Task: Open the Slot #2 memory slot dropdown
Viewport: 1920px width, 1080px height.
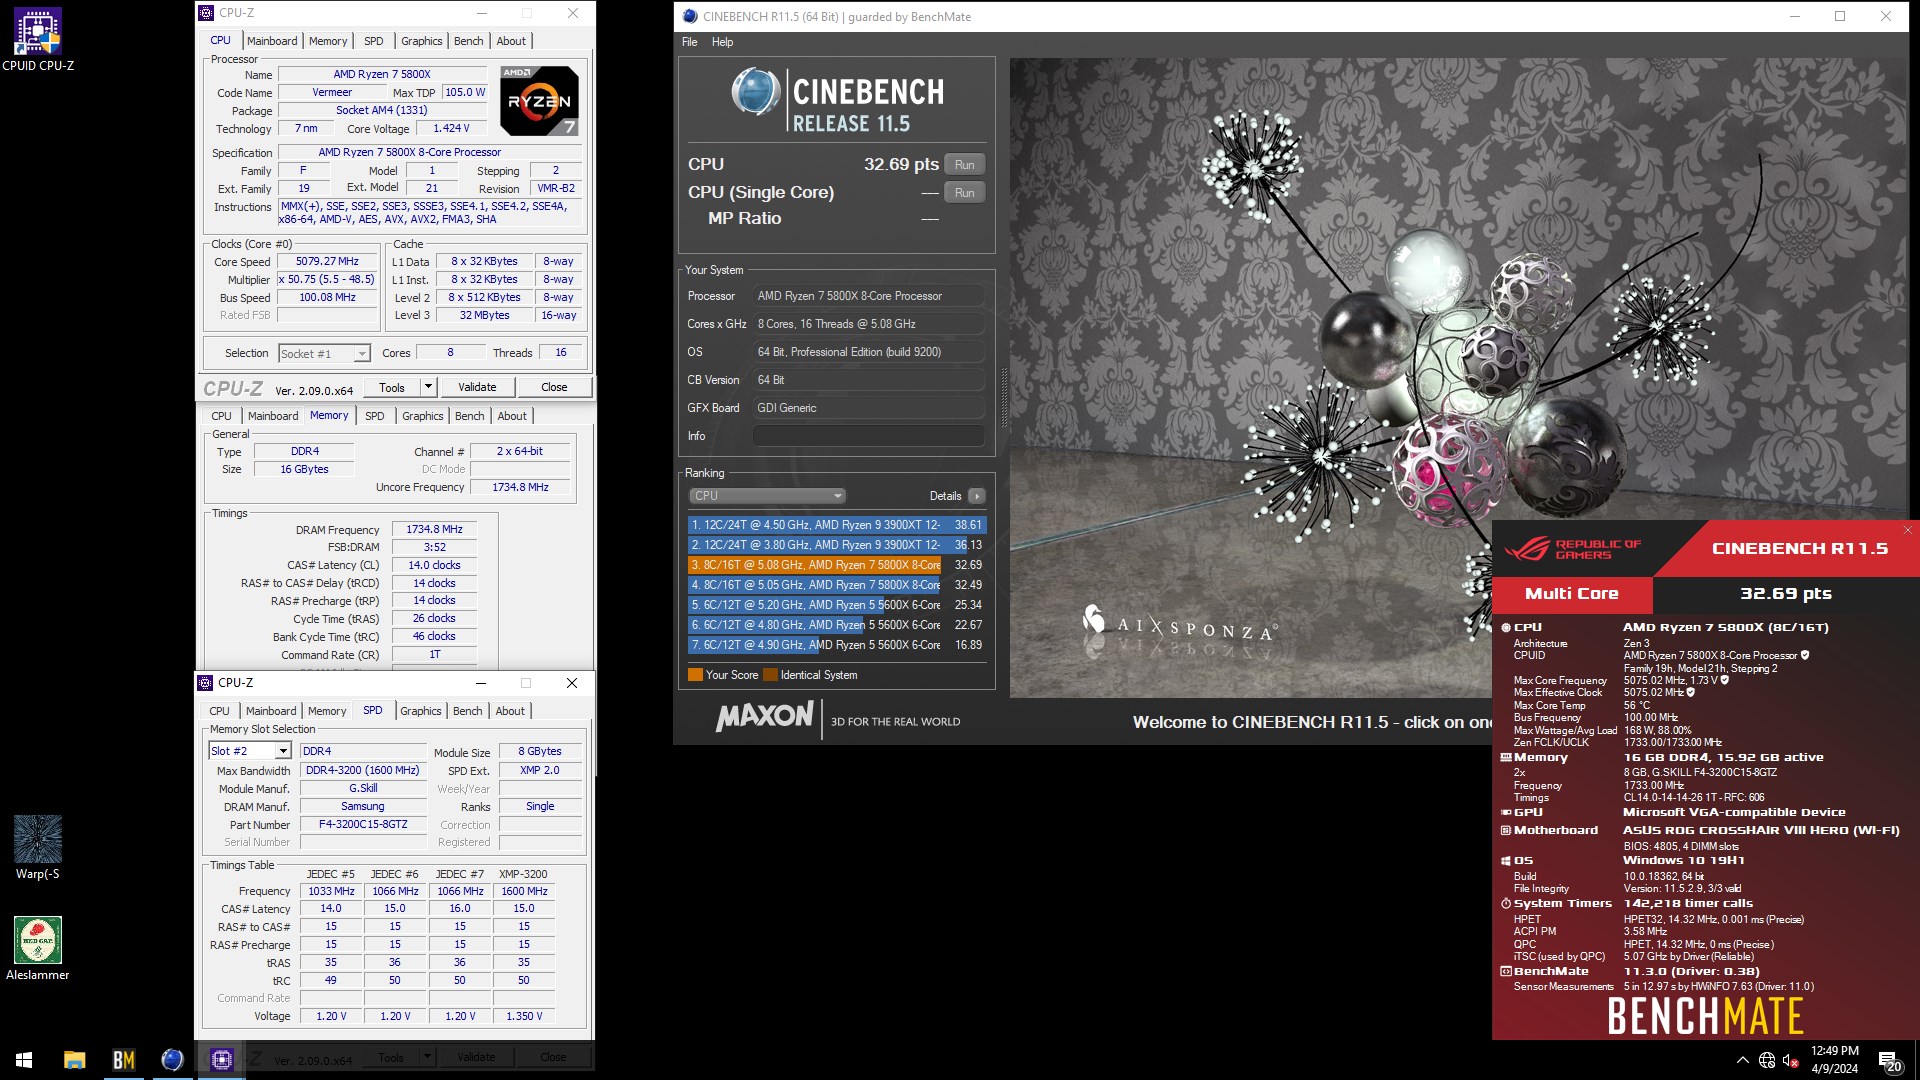Action: click(x=249, y=751)
